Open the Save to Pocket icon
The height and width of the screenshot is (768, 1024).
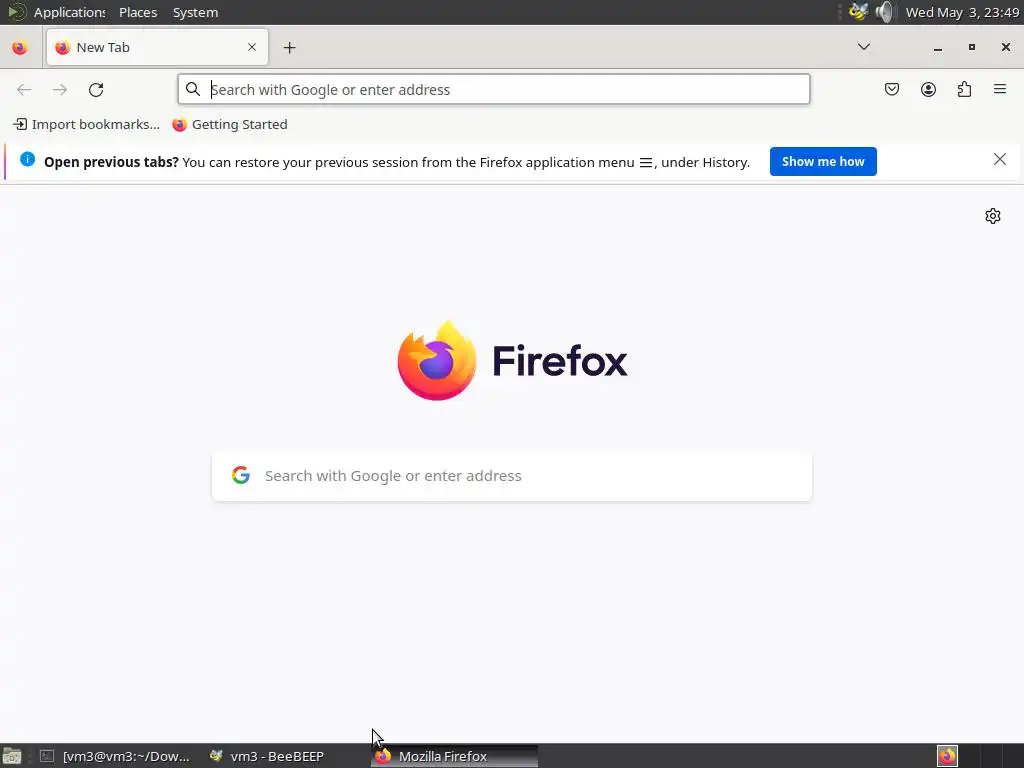click(891, 89)
